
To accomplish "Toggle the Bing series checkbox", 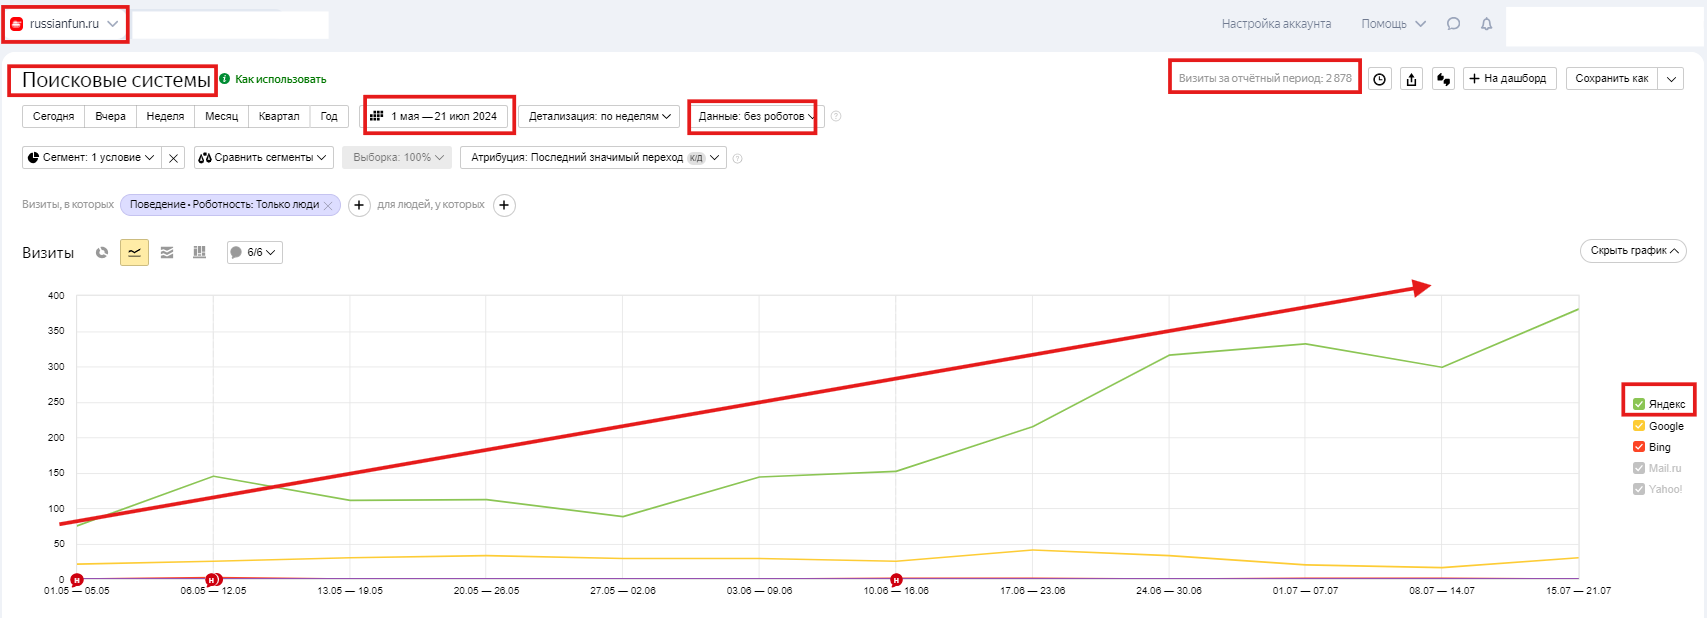I will [x=1639, y=447].
